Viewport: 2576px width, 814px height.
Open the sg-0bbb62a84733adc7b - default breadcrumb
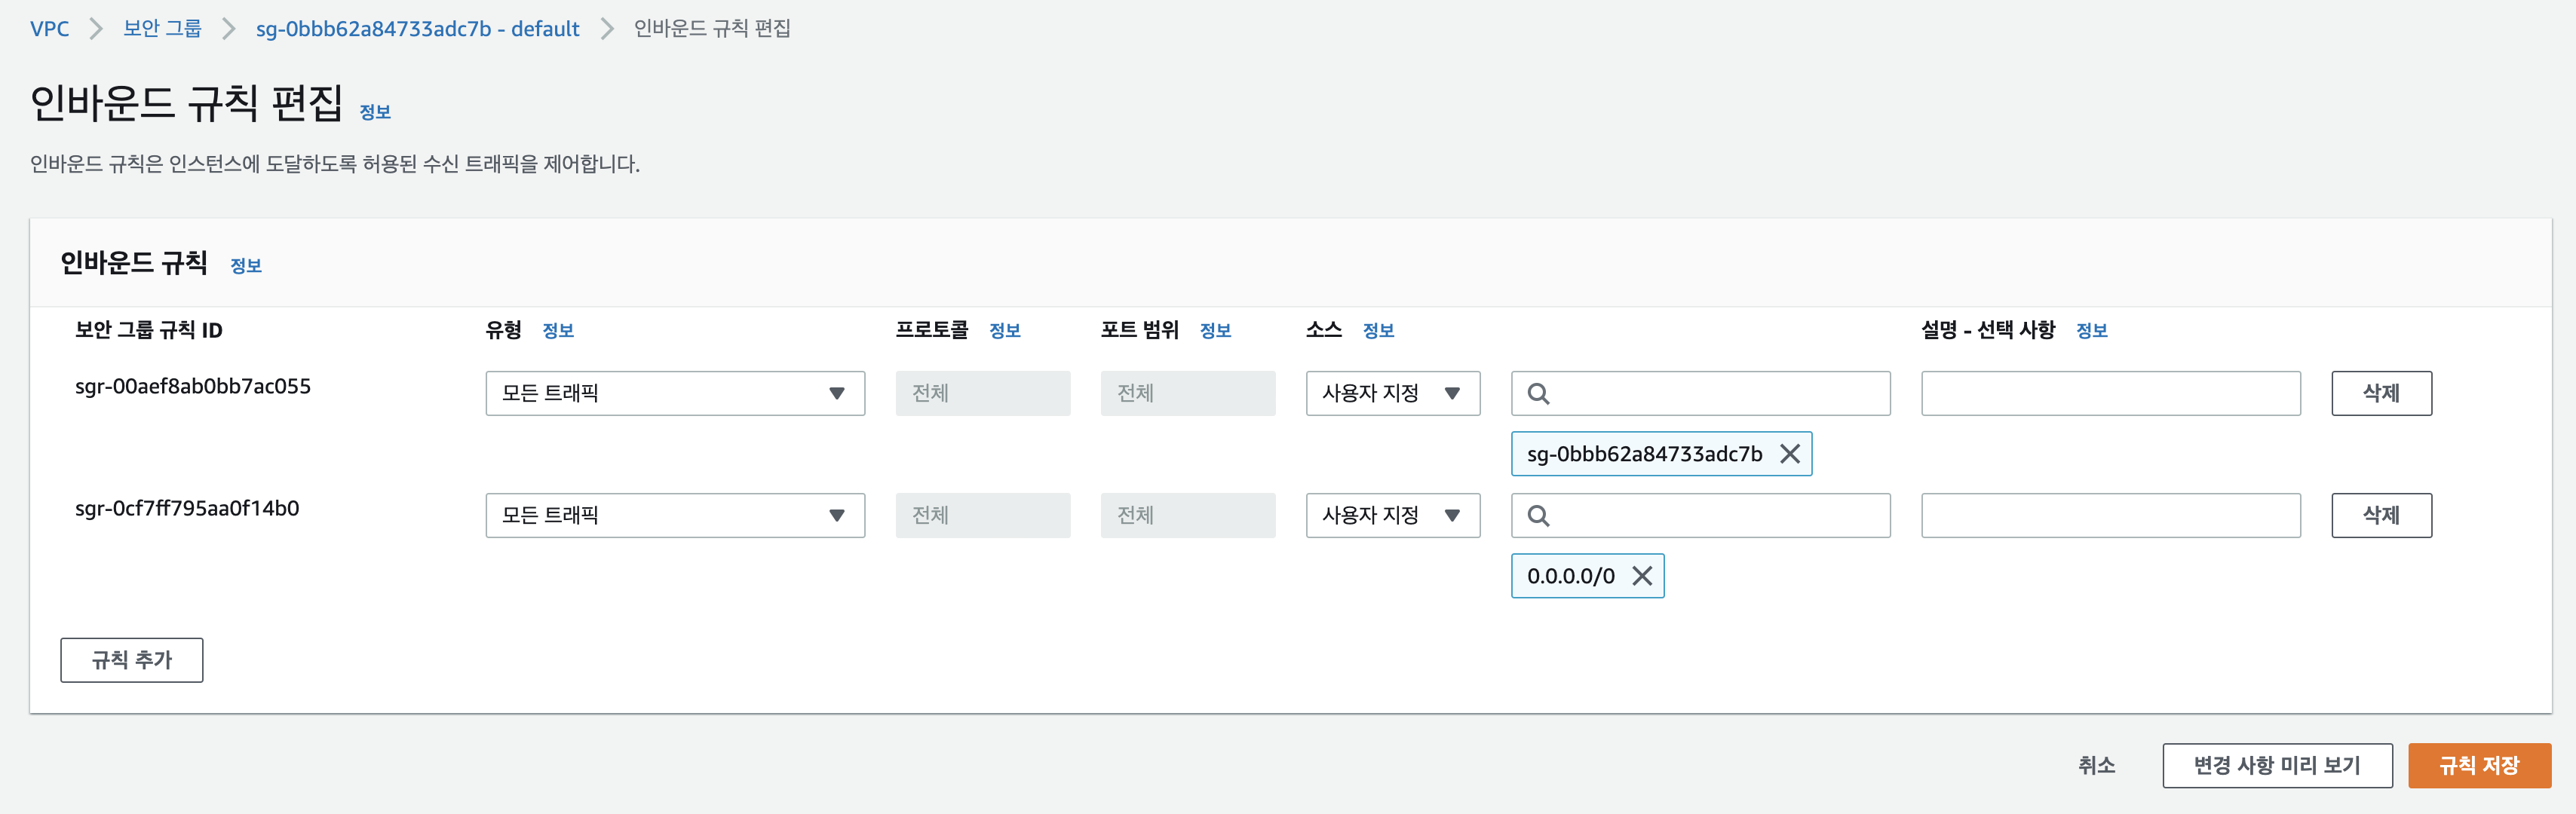tap(417, 29)
